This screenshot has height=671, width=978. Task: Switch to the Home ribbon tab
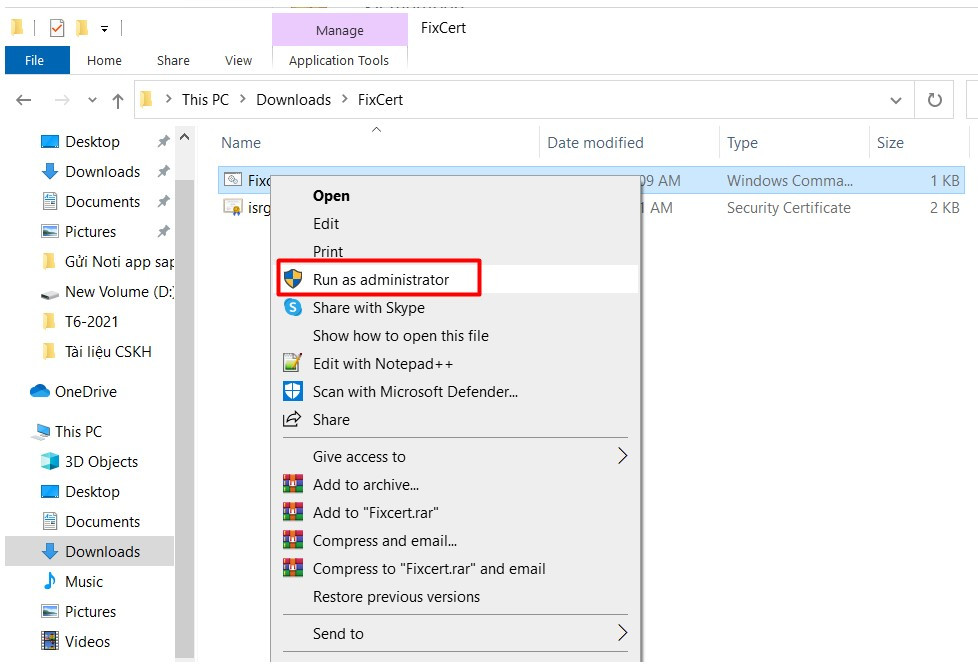pos(104,60)
